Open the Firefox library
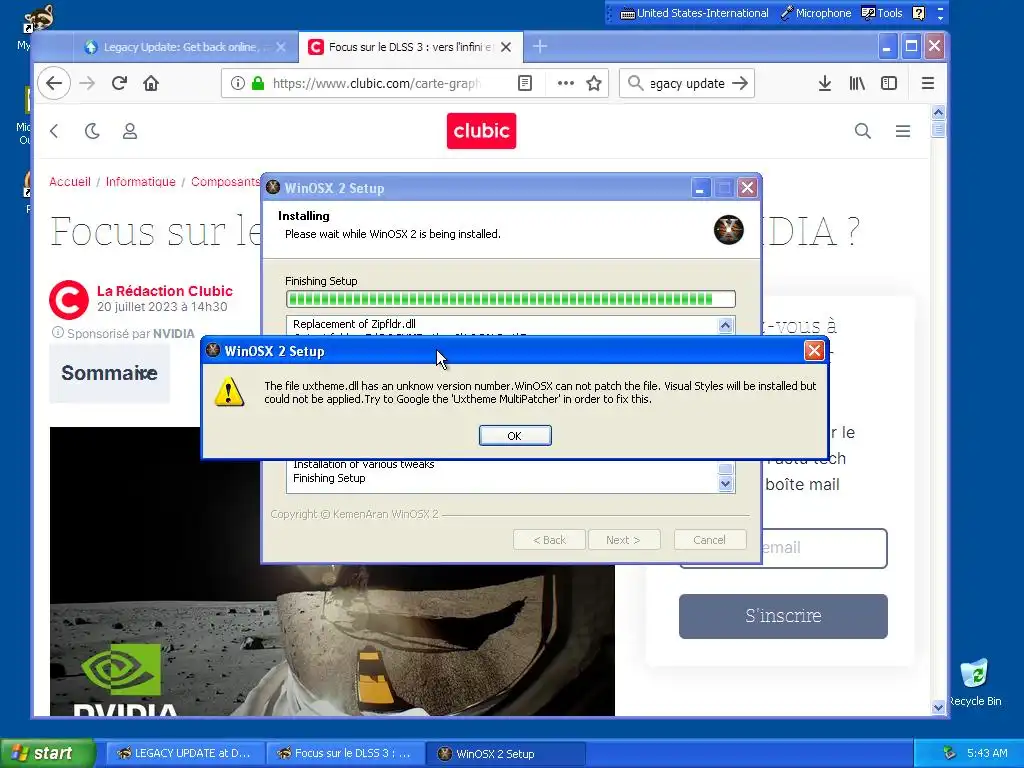The image size is (1024, 768). [x=857, y=83]
